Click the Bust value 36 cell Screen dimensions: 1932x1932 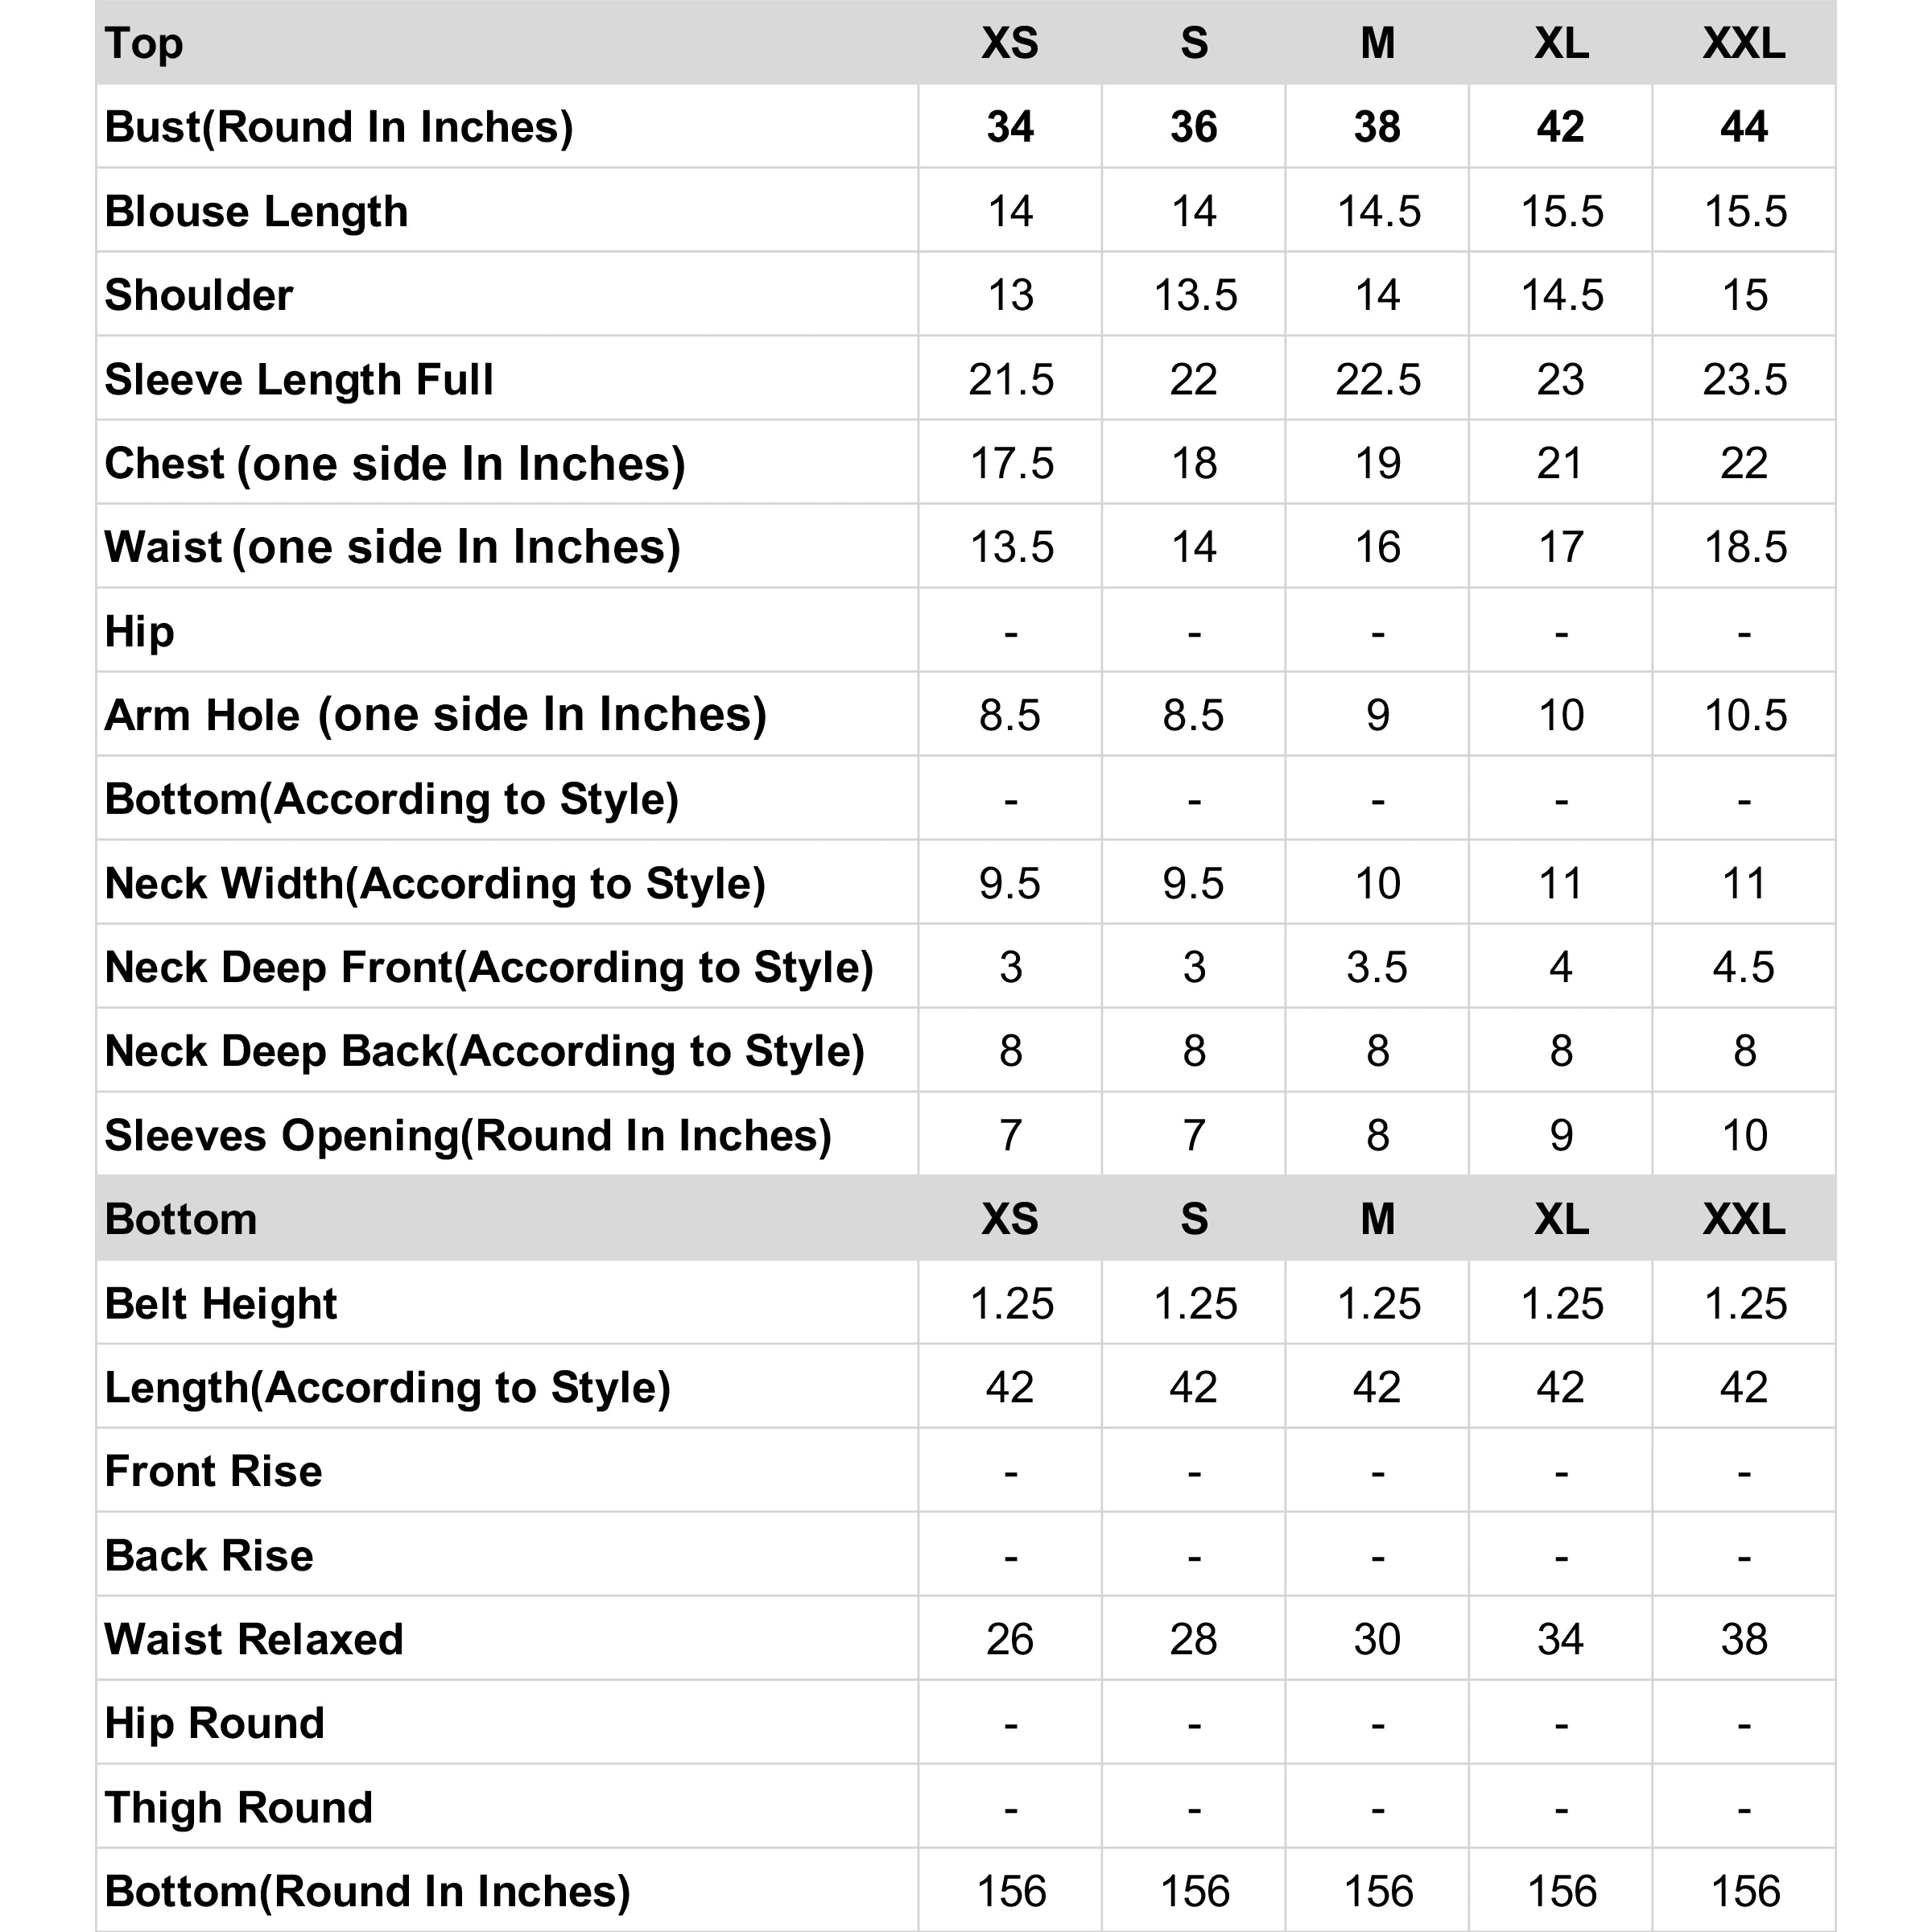tap(1194, 127)
